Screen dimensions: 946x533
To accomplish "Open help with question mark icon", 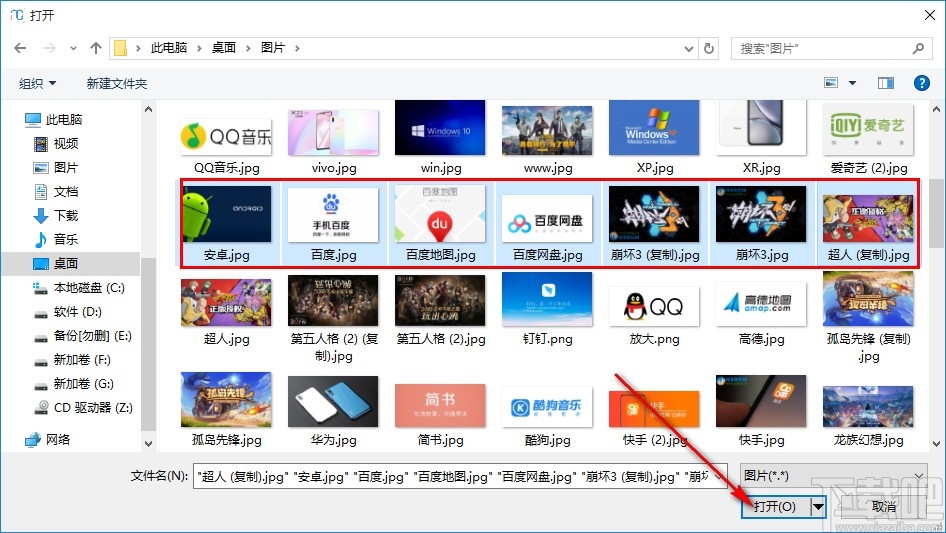I will click(922, 83).
